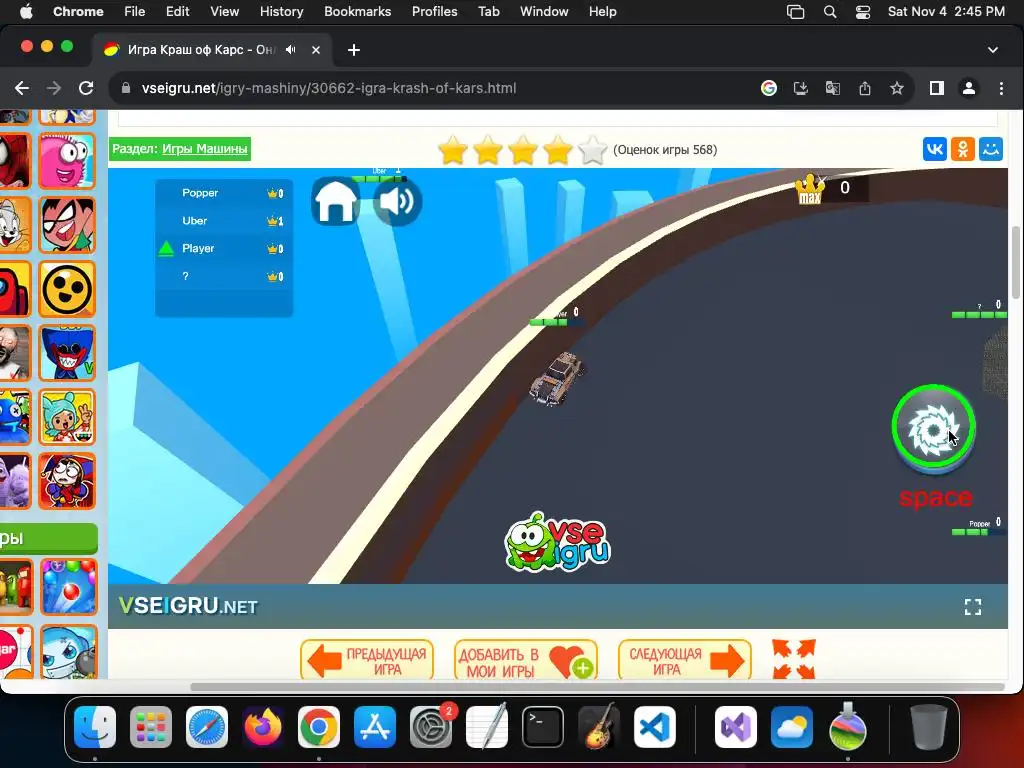View site information lock icon
1024x768 pixels.
click(126, 88)
